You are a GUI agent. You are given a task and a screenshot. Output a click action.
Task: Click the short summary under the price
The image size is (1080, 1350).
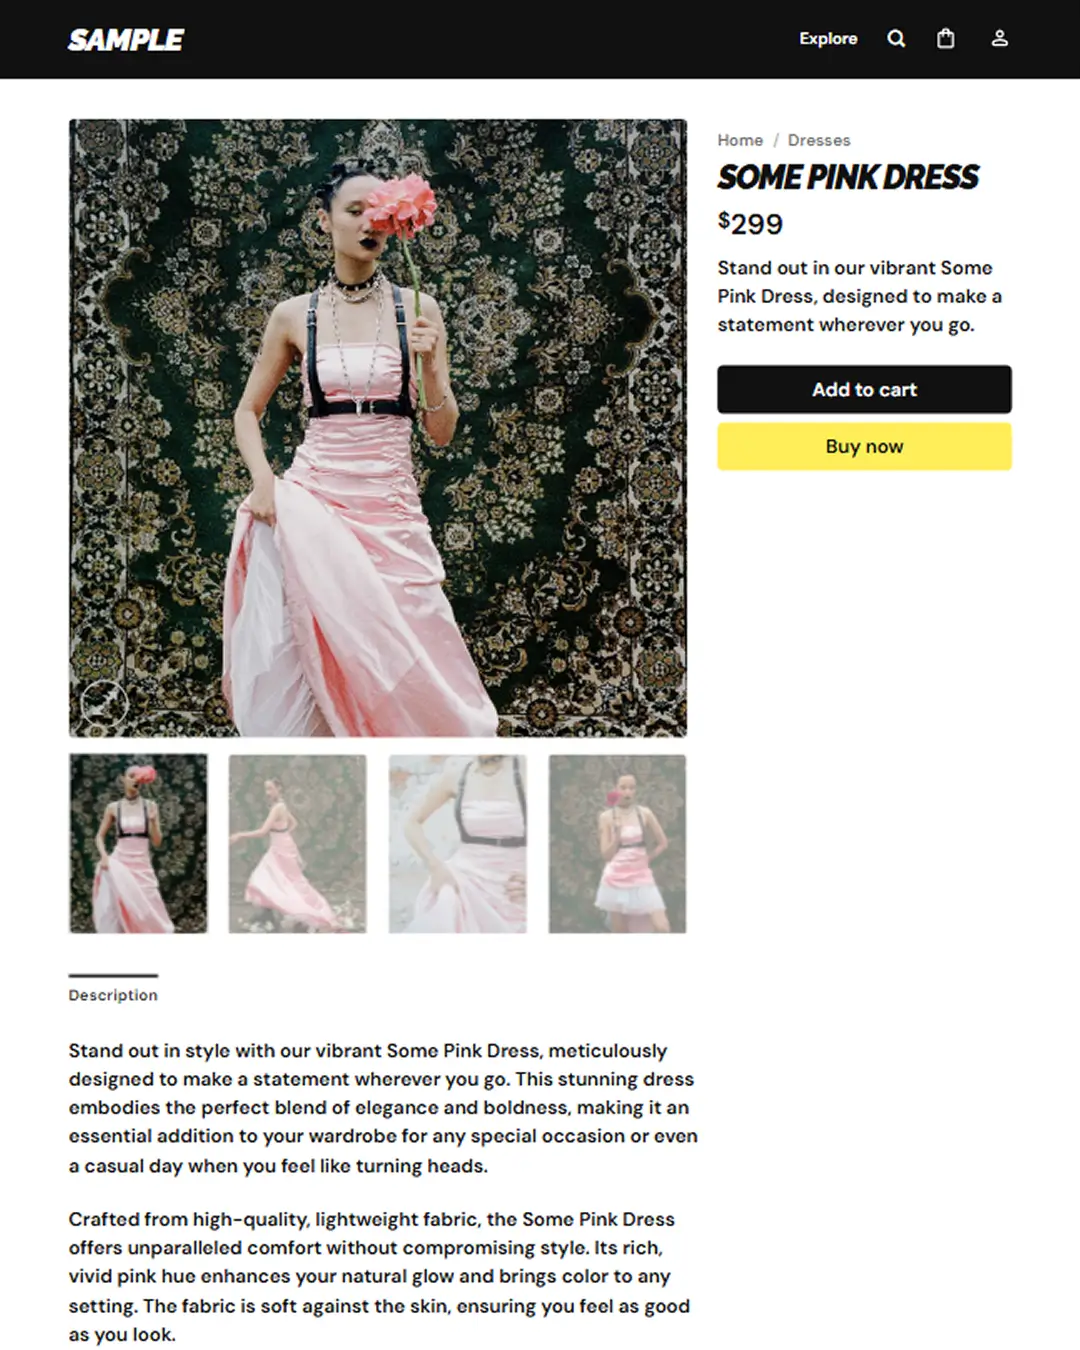pyautogui.click(x=860, y=296)
